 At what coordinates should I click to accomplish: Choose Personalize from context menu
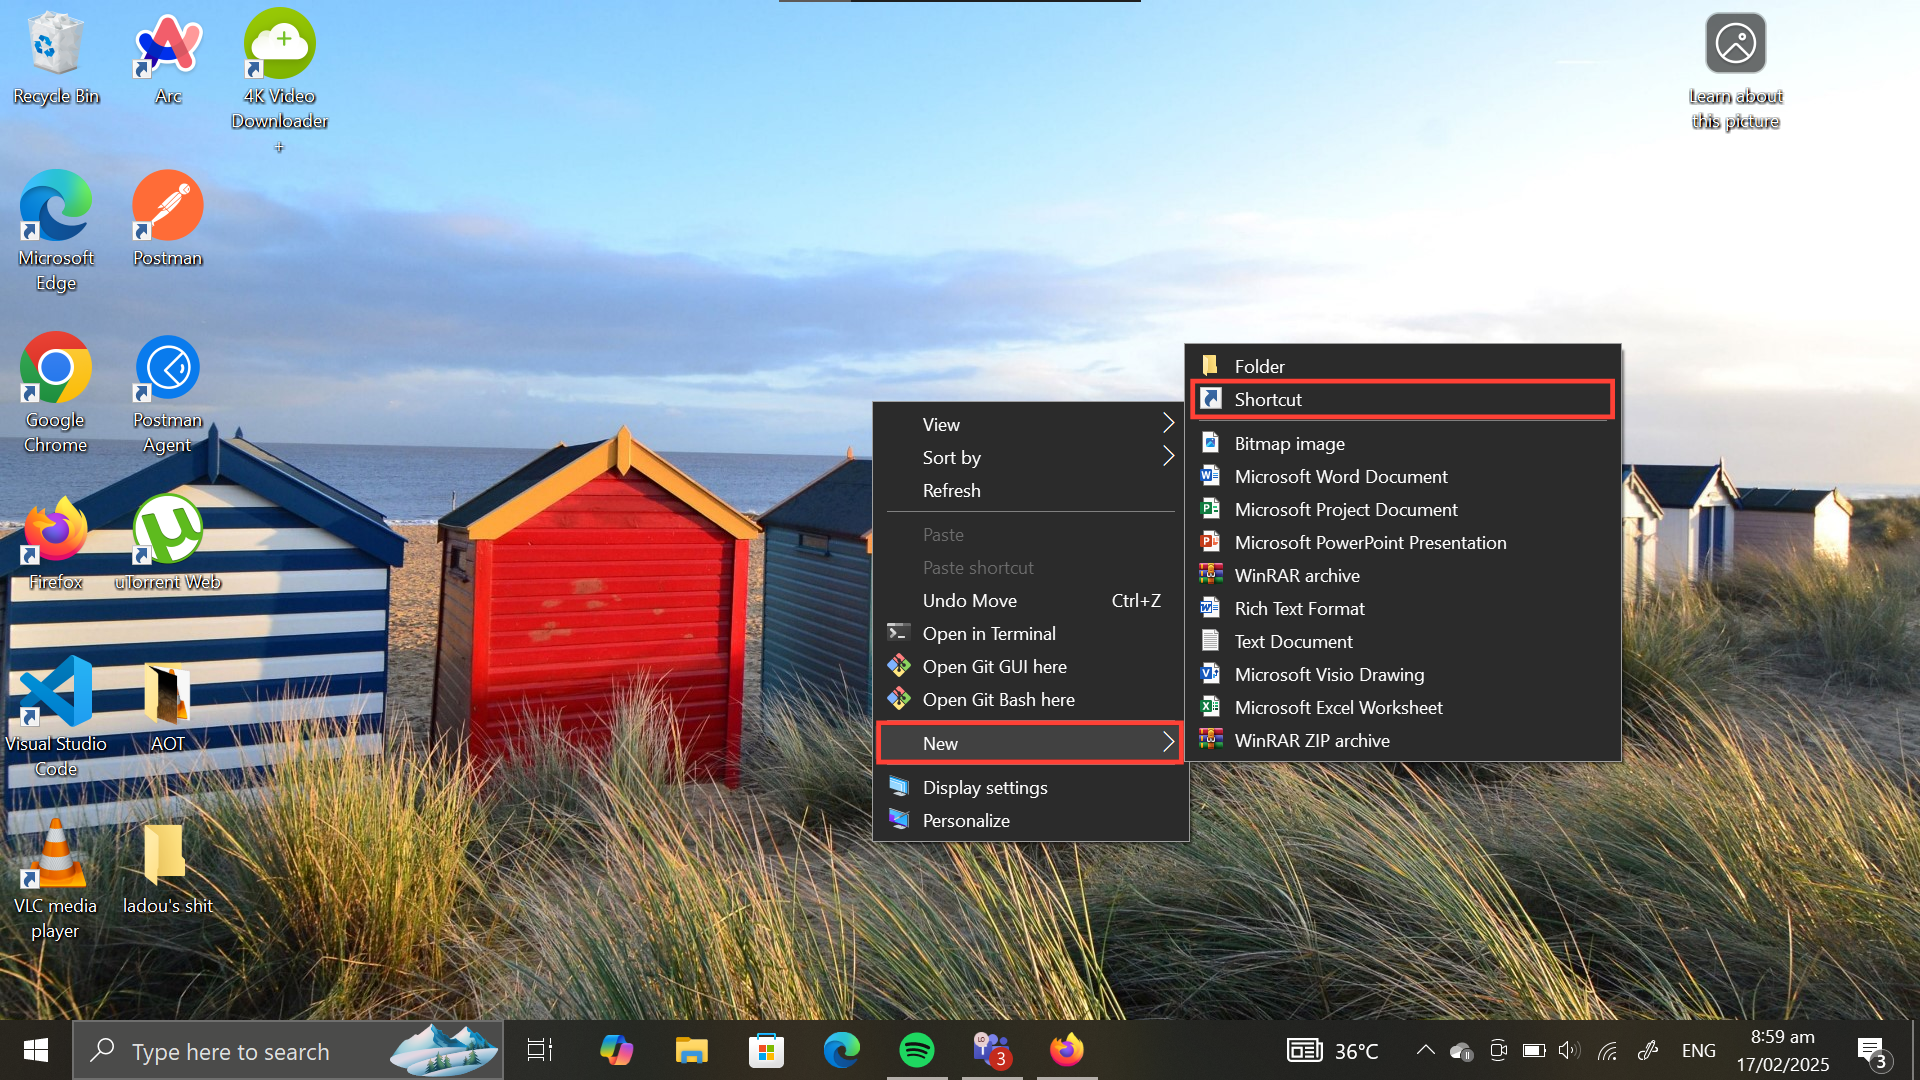point(965,820)
